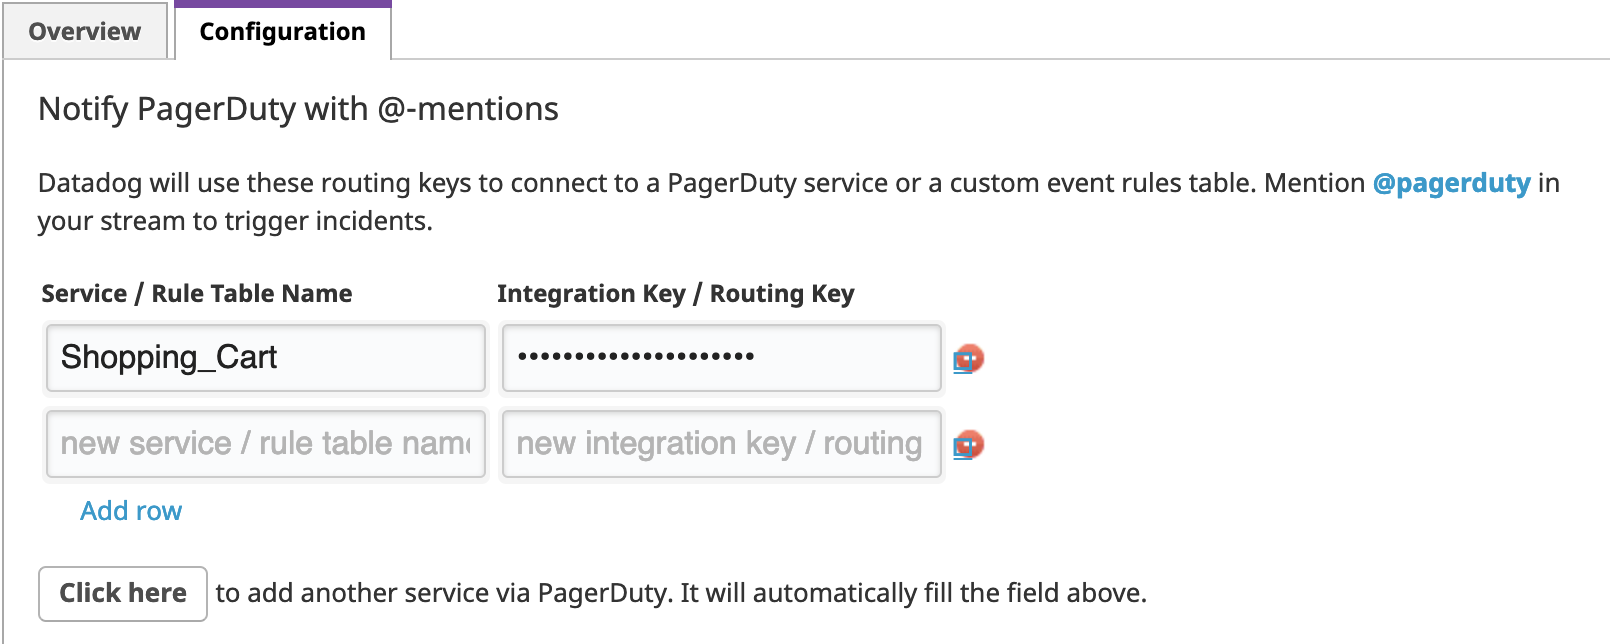Click blue square icon beside empty row
This screenshot has height=644, width=1610.
coord(960,449)
